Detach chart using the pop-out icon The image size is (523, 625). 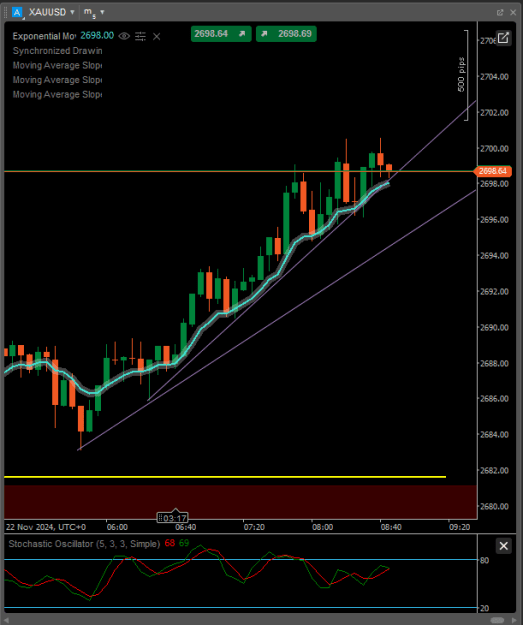(x=500, y=13)
